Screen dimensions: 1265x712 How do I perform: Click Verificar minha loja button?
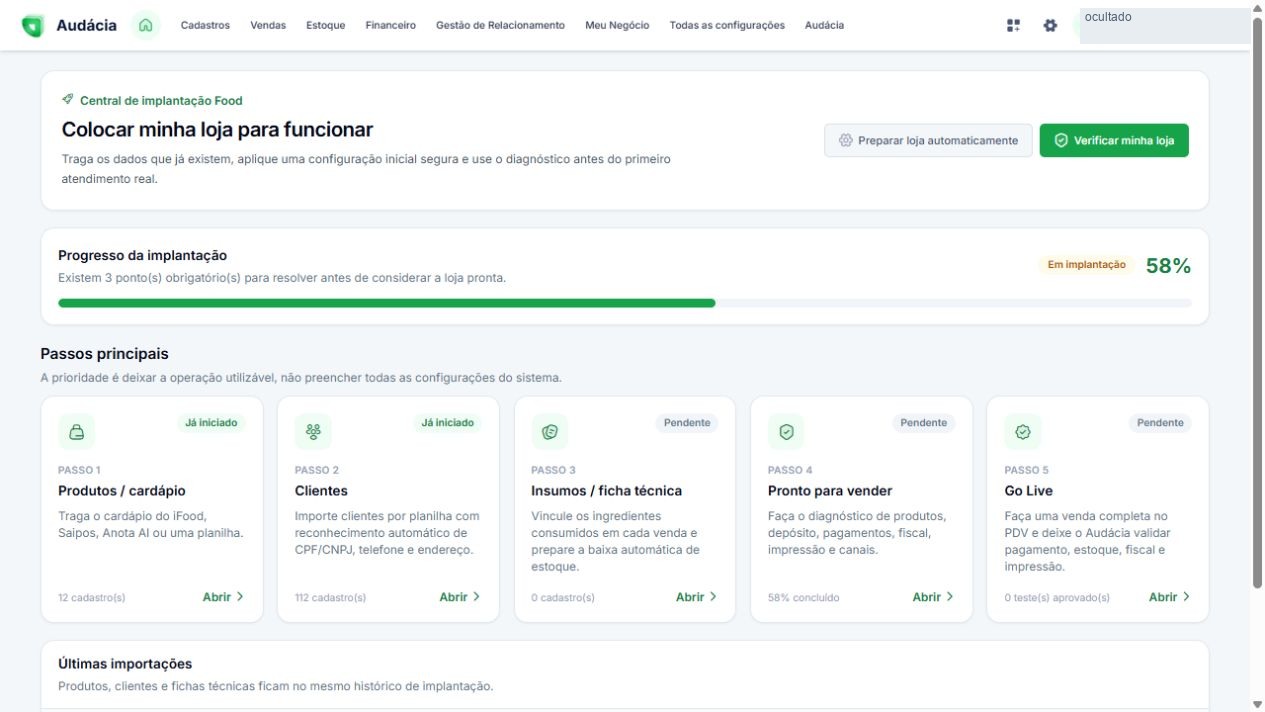1114,141
